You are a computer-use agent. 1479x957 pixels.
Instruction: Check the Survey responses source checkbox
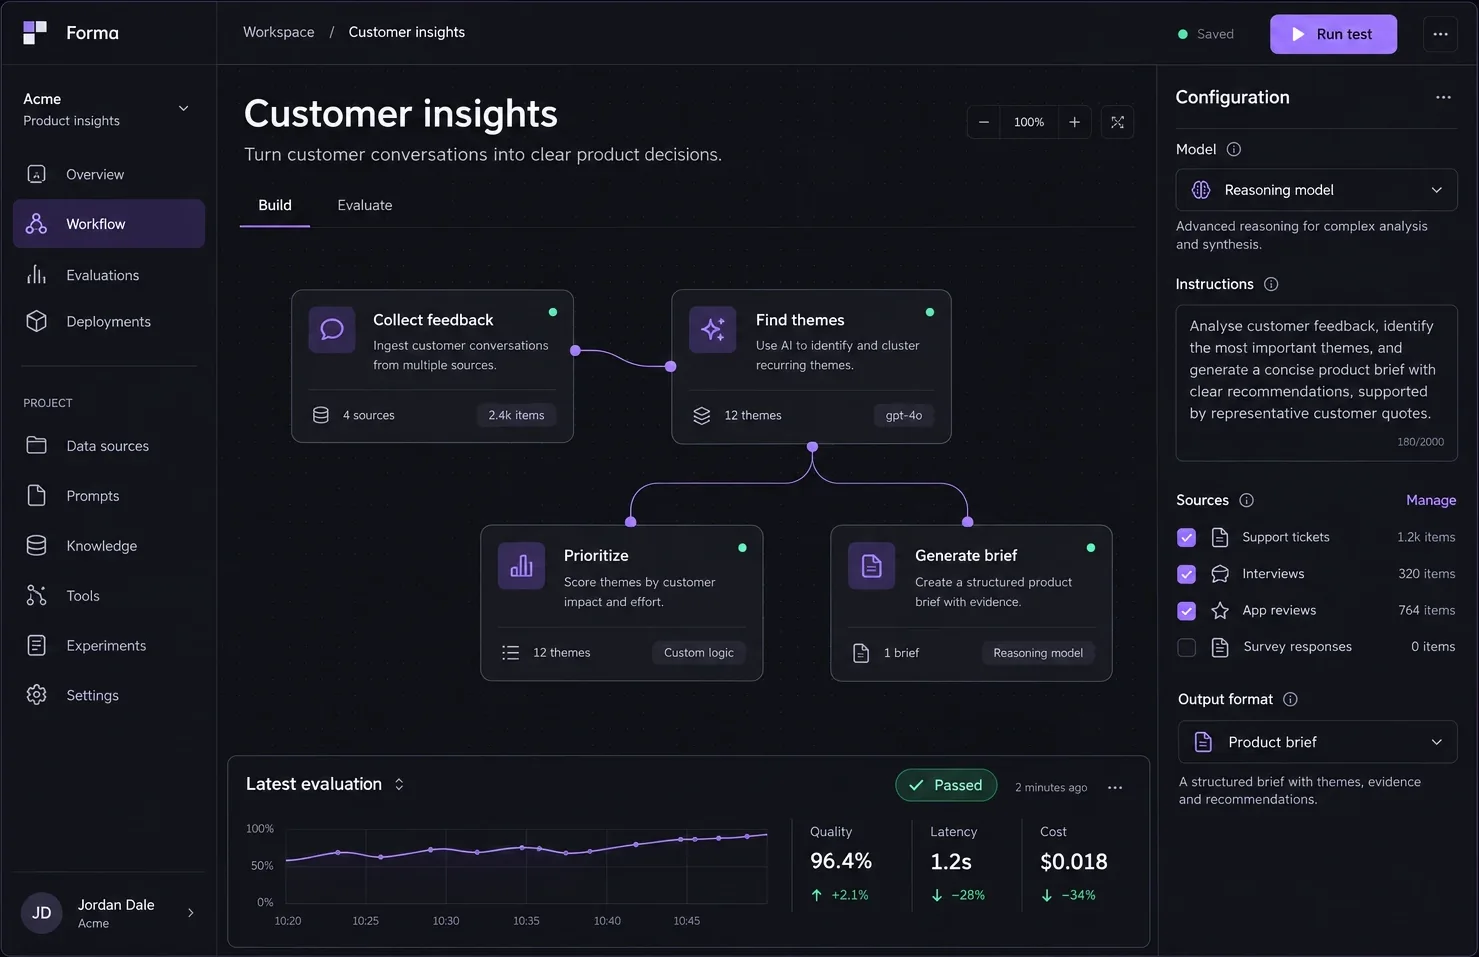(1187, 647)
